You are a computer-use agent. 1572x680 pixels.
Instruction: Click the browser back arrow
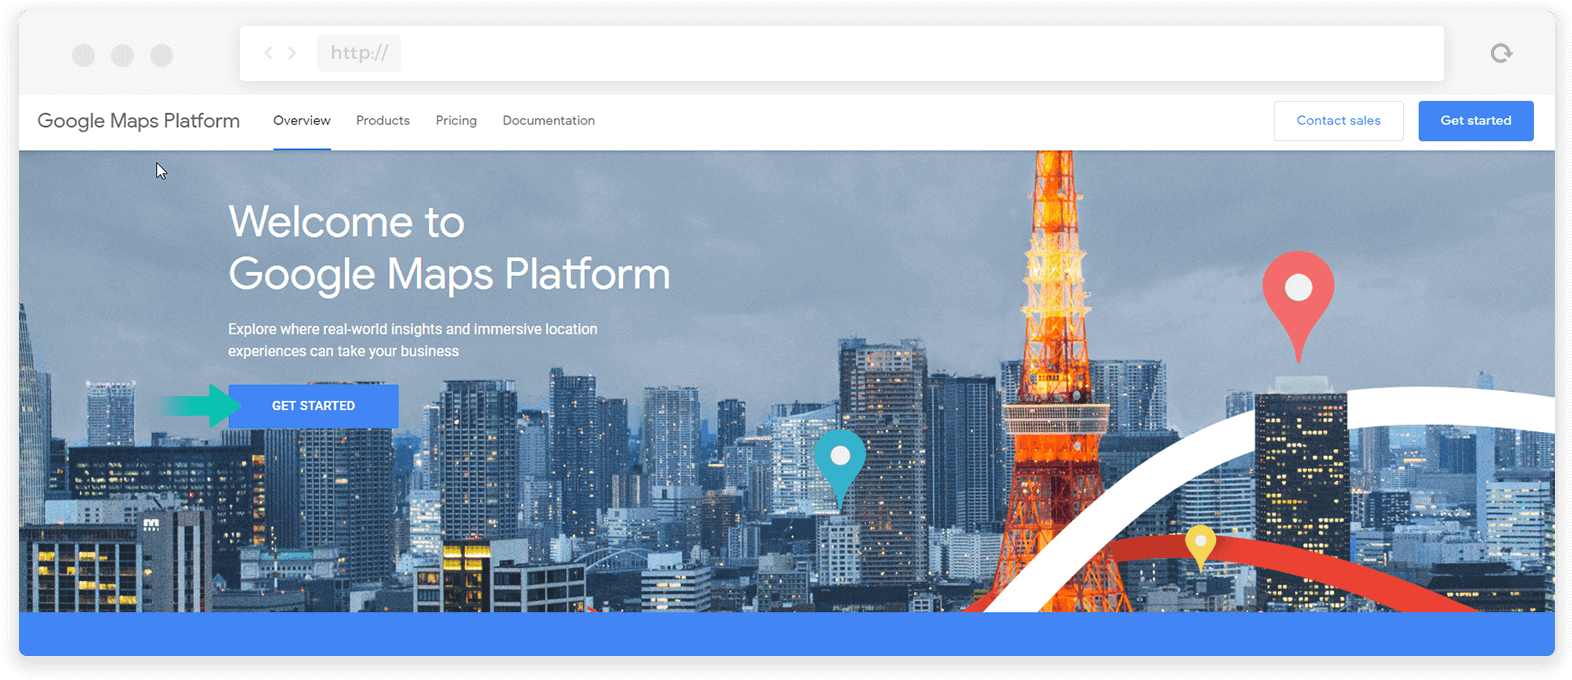268,53
